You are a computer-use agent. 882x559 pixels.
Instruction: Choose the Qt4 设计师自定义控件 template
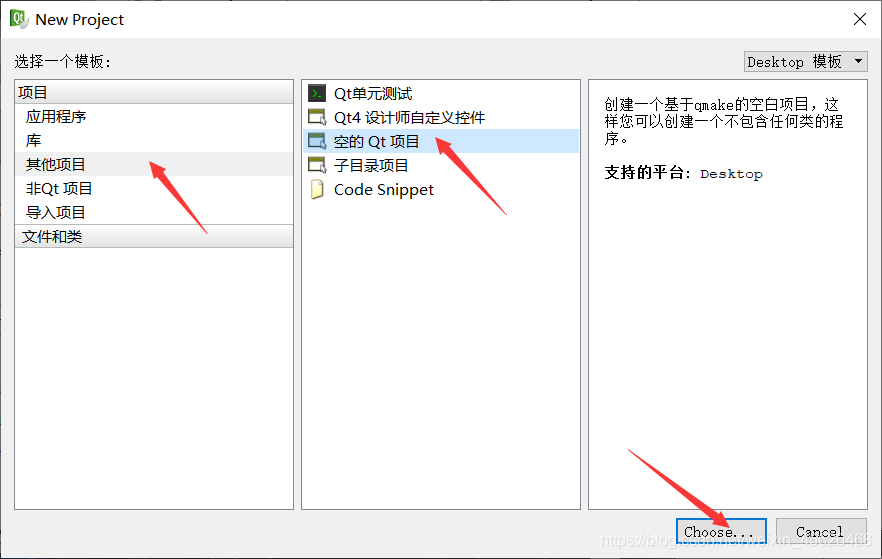pyautogui.click(x=441, y=117)
